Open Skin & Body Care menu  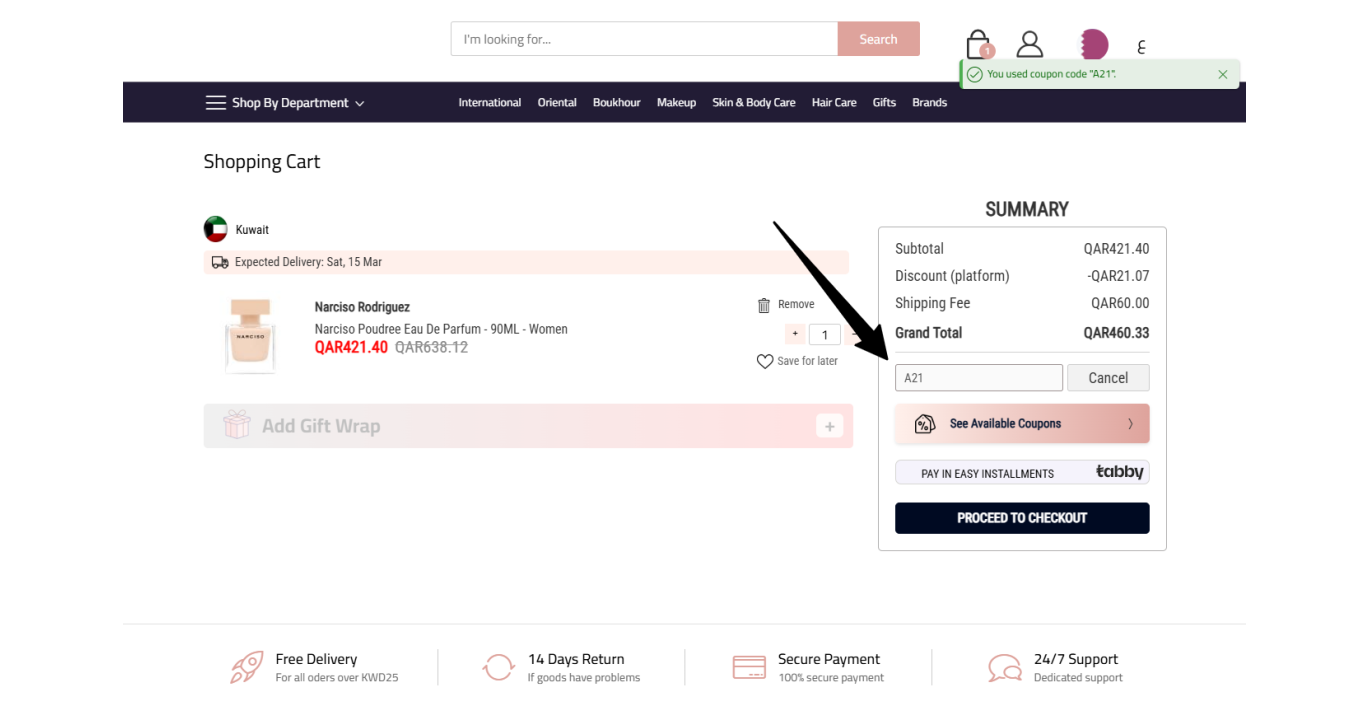pos(754,102)
